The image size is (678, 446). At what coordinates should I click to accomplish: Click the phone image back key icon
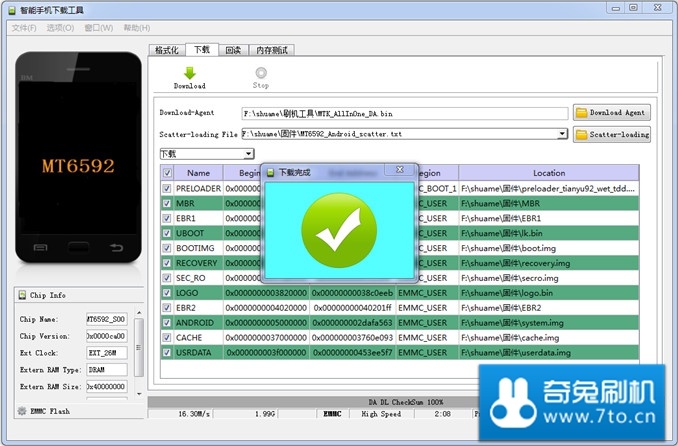[x=116, y=247]
